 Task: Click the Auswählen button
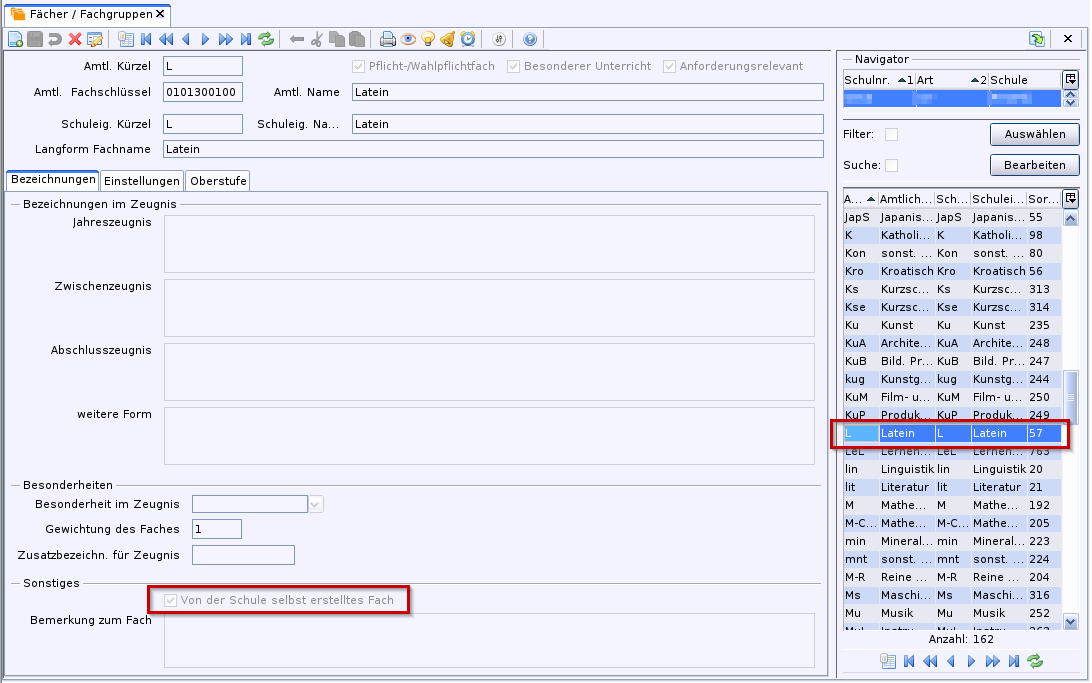click(x=1034, y=134)
